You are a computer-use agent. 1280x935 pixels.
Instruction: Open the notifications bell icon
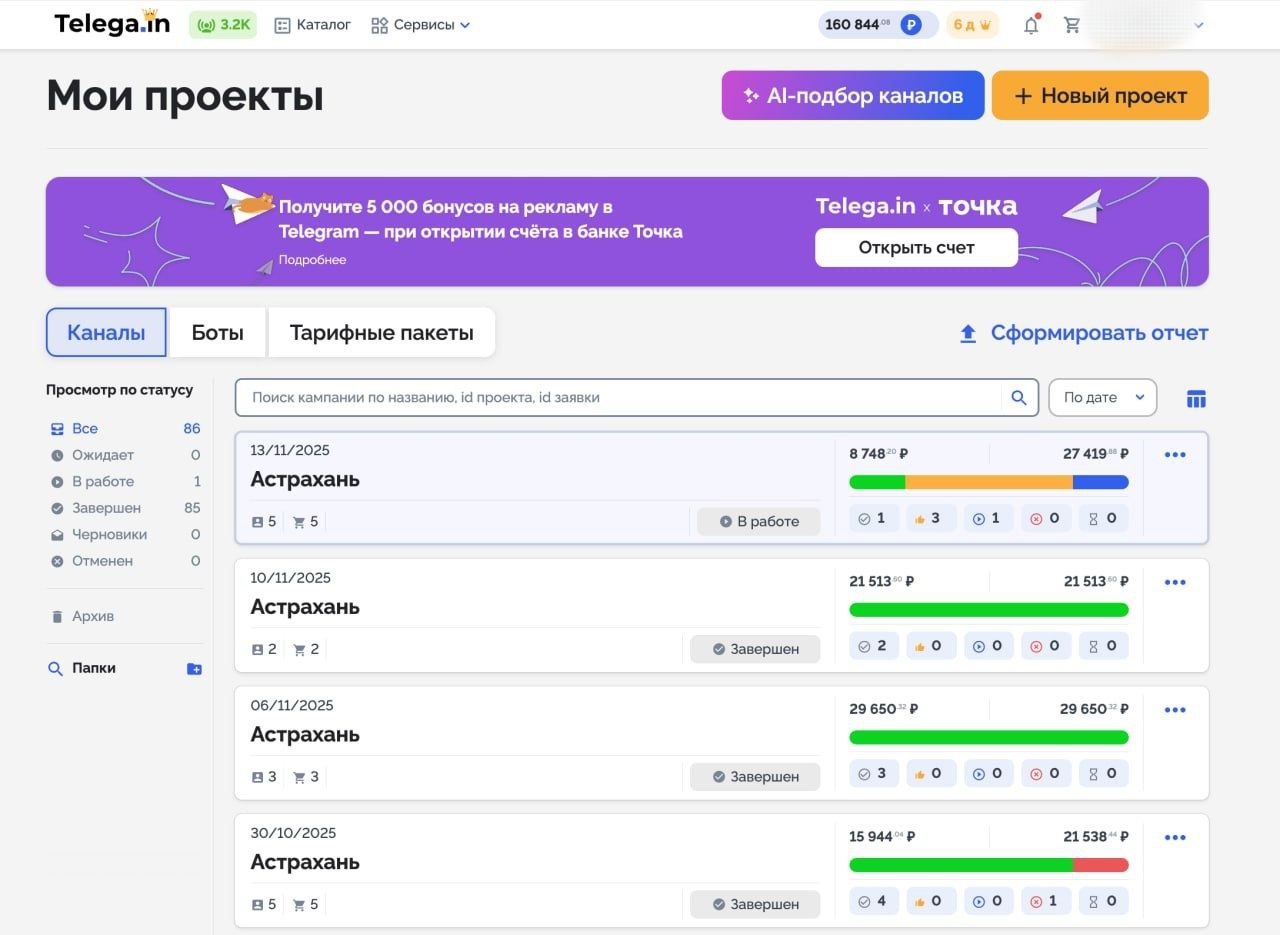coord(1031,25)
